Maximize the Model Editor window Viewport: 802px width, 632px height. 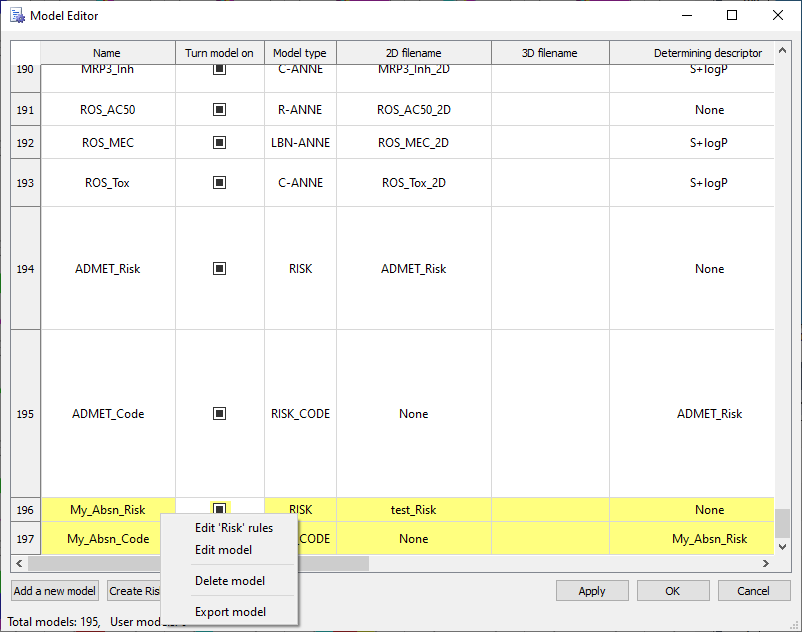732,15
